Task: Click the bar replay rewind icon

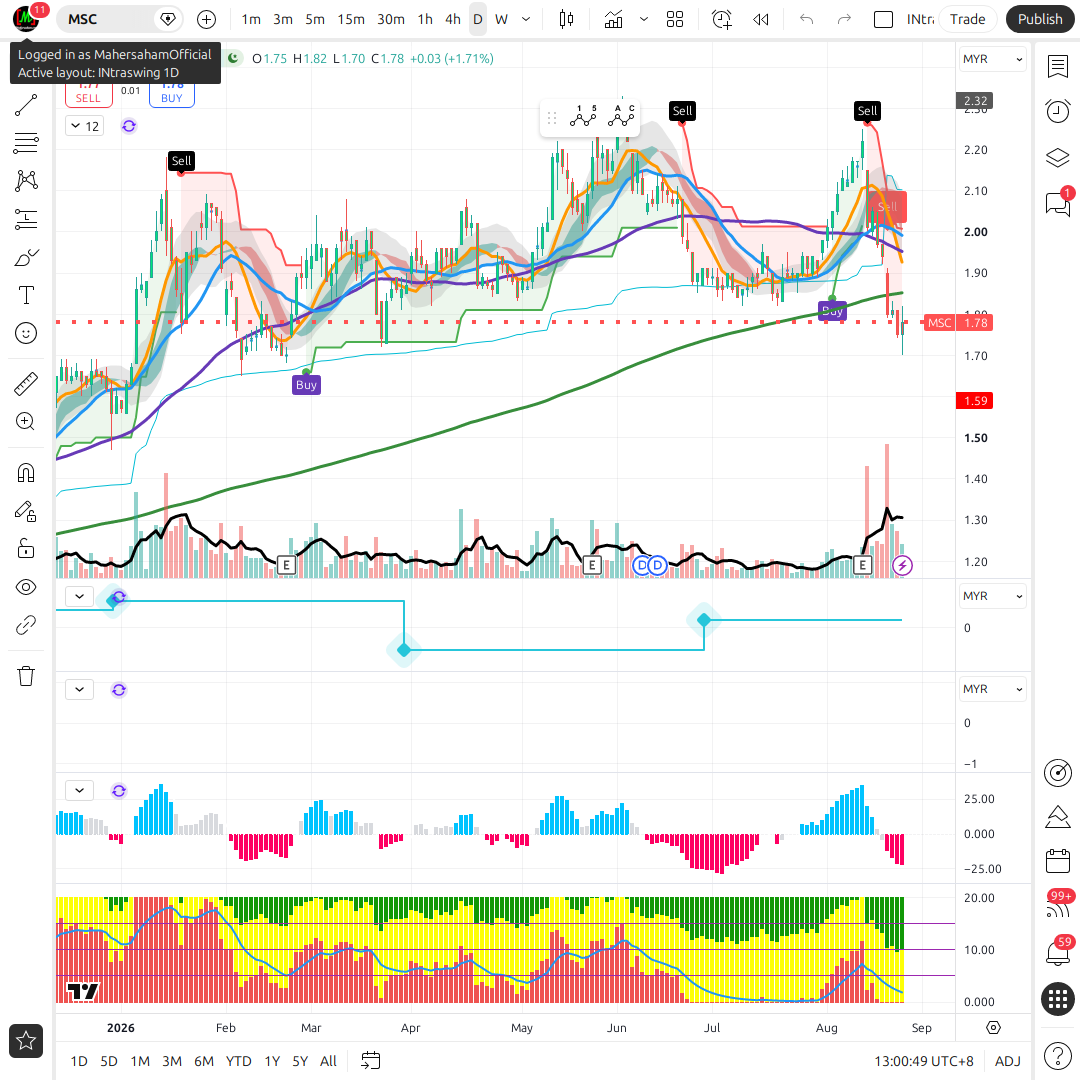Action: (x=760, y=19)
